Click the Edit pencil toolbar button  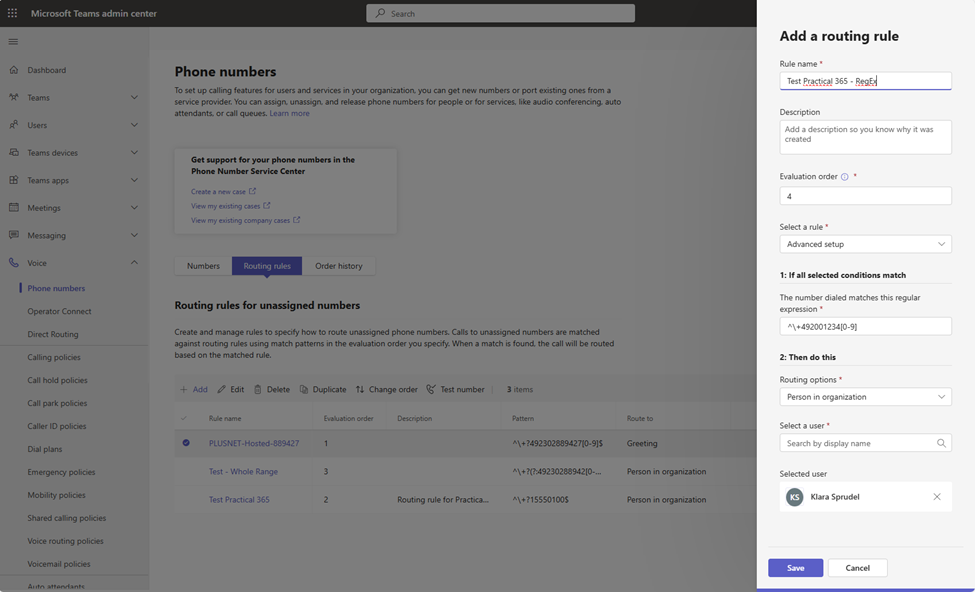coord(230,389)
